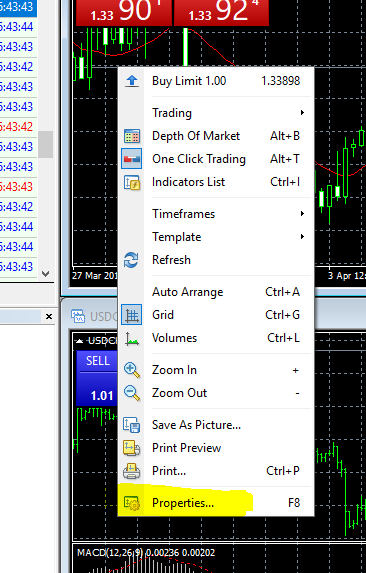The width and height of the screenshot is (366, 573).
Task: Choose Print... from the context menu
Action: (216, 471)
